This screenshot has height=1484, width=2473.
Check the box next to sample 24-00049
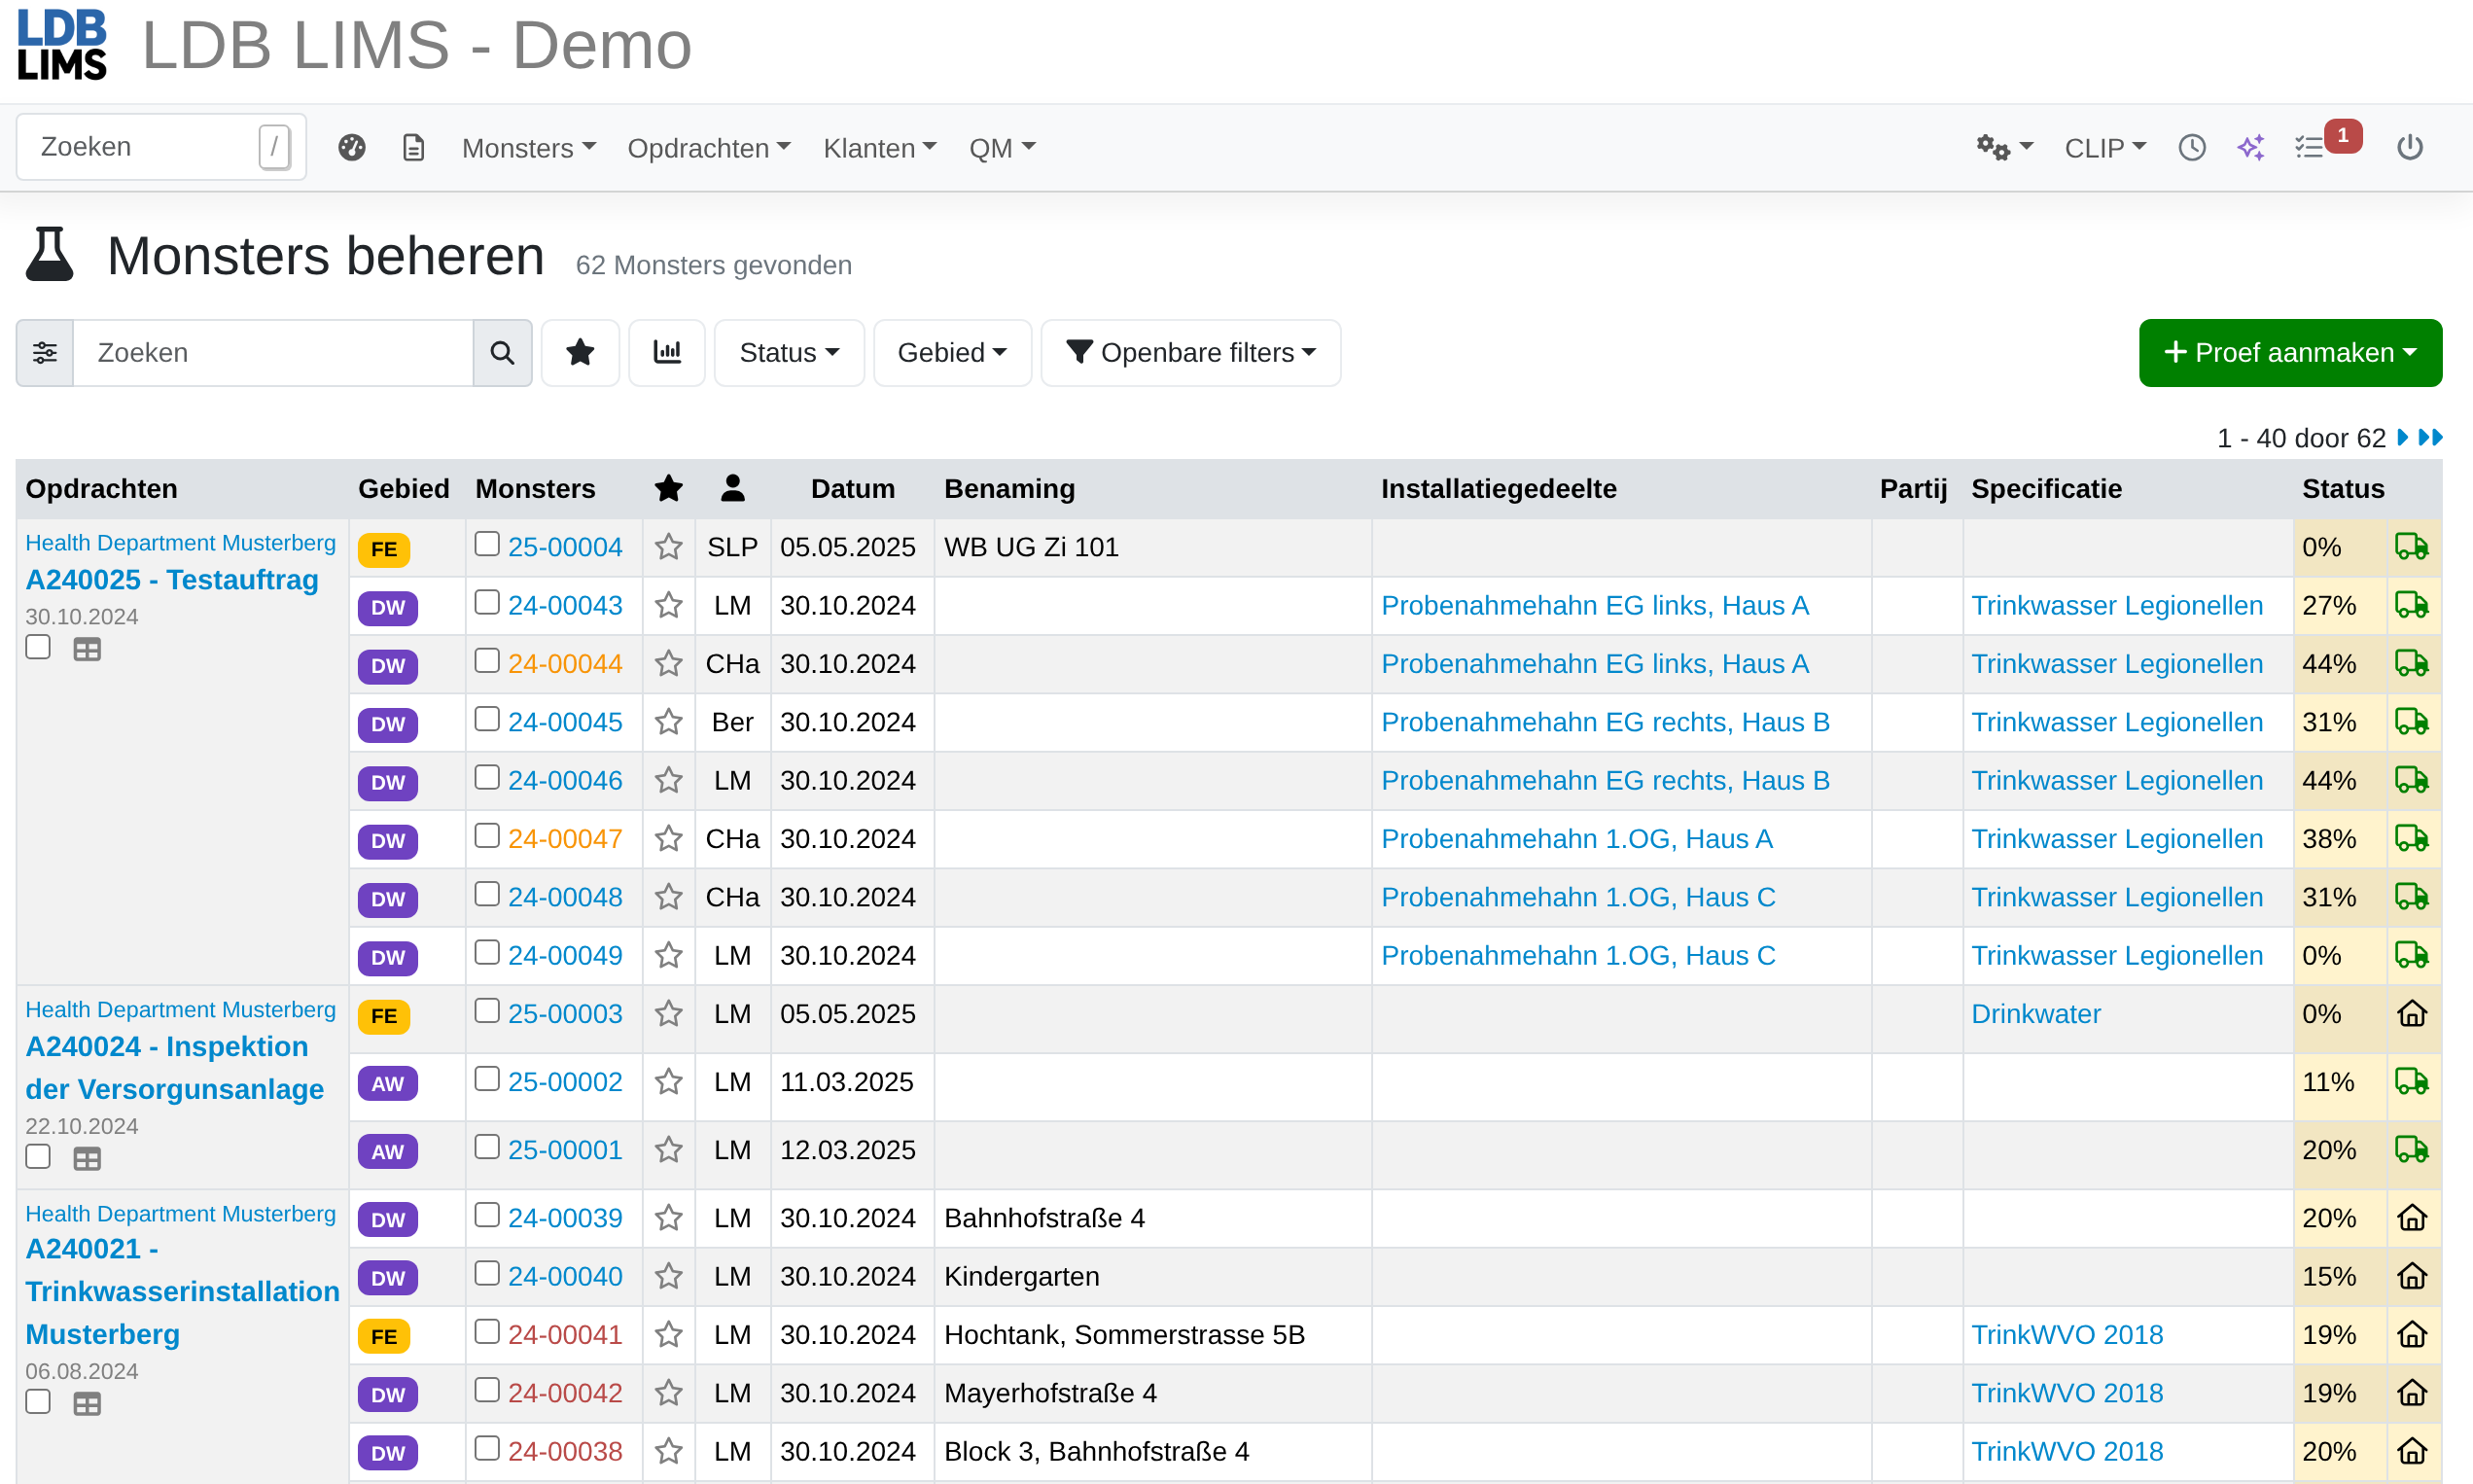487,952
